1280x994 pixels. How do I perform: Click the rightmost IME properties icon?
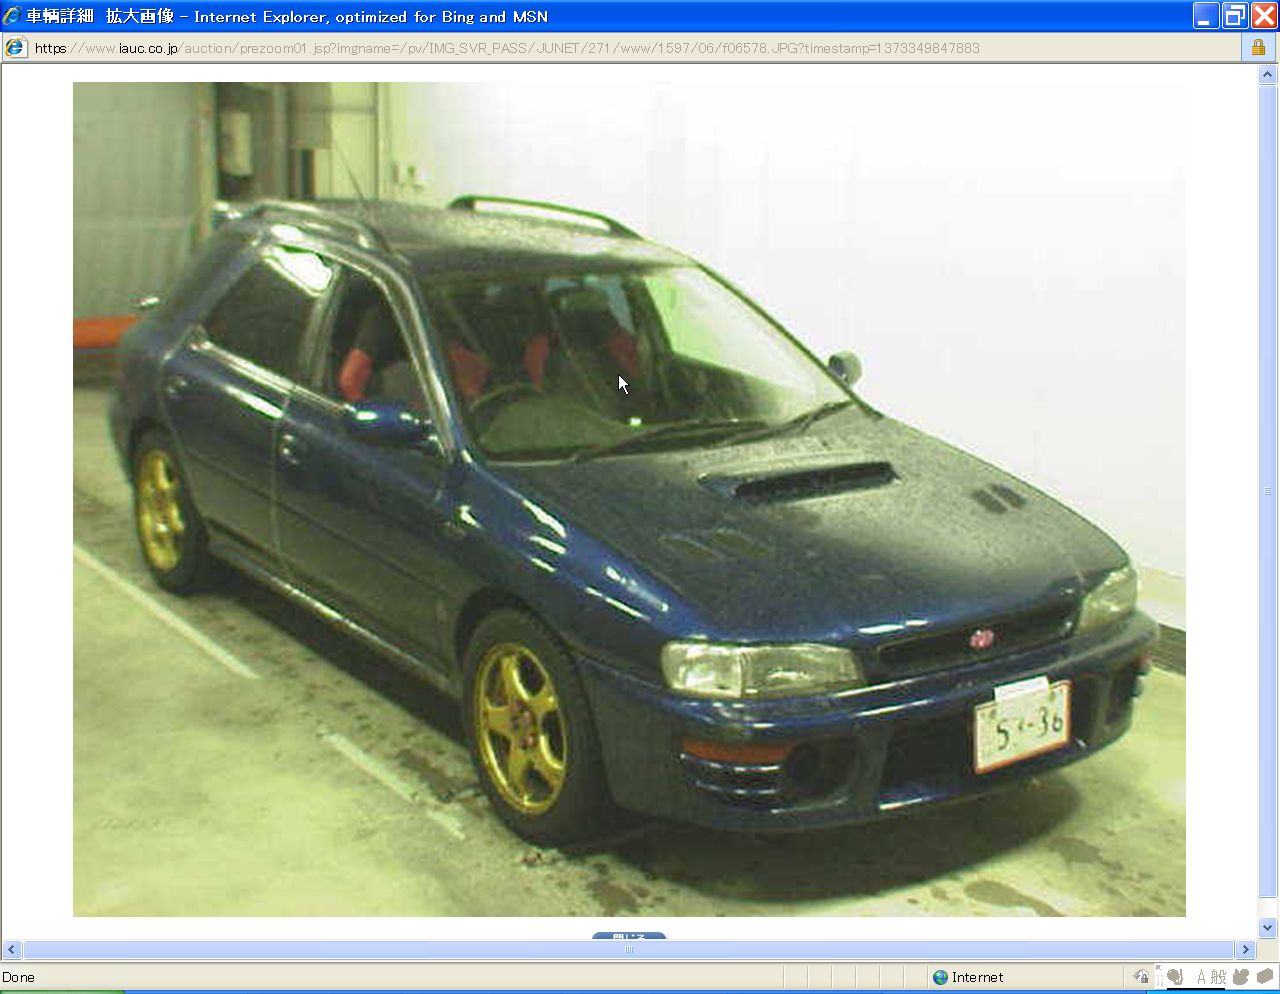tap(1265, 977)
